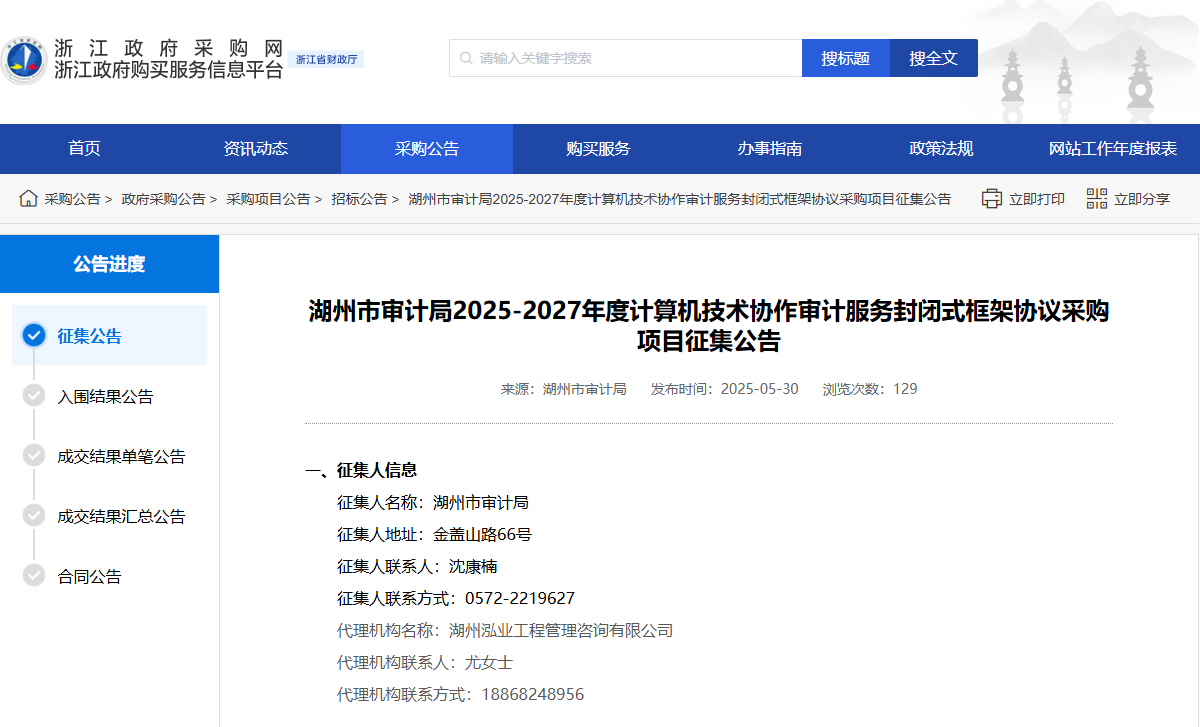Click the gray circle icon beside 合同公告
Image resolution: width=1200 pixels, height=727 pixels.
point(33,575)
